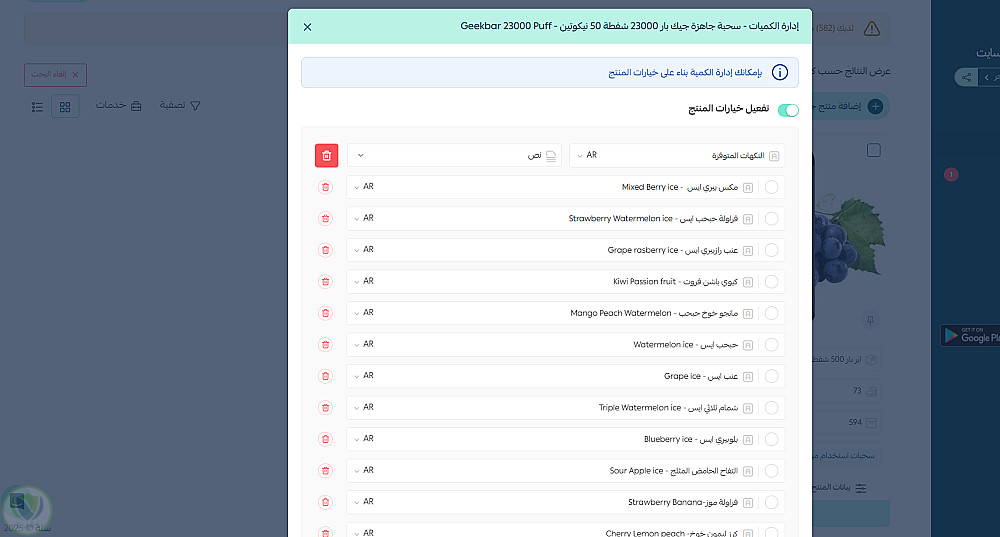Open the Google Play badge link
This screenshot has width=1000, height=537.
970,335
